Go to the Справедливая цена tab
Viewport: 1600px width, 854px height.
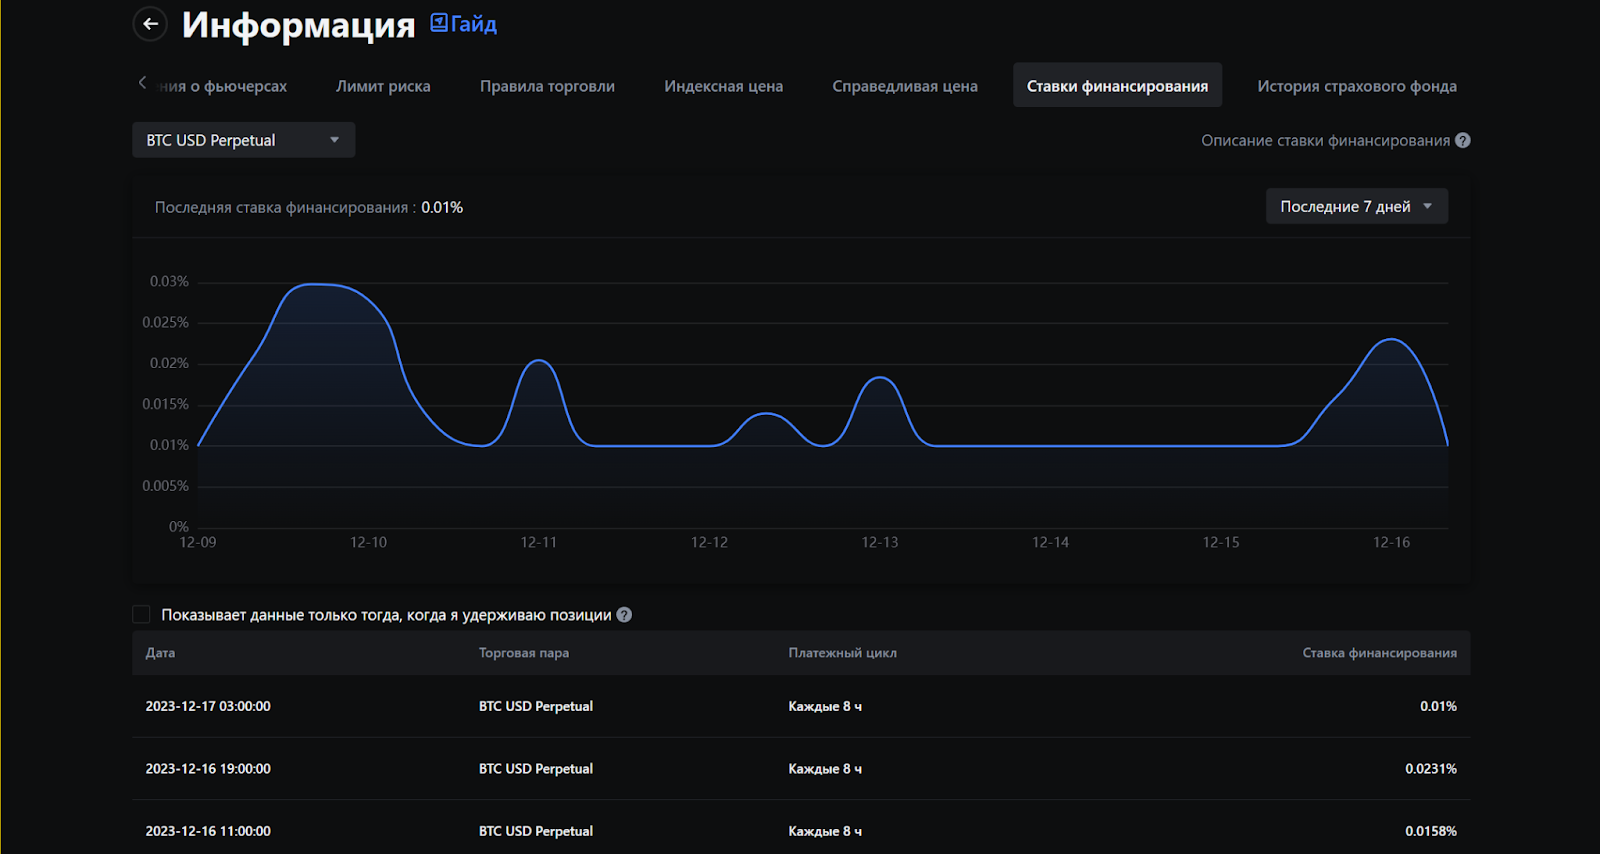[x=904, y=86]
